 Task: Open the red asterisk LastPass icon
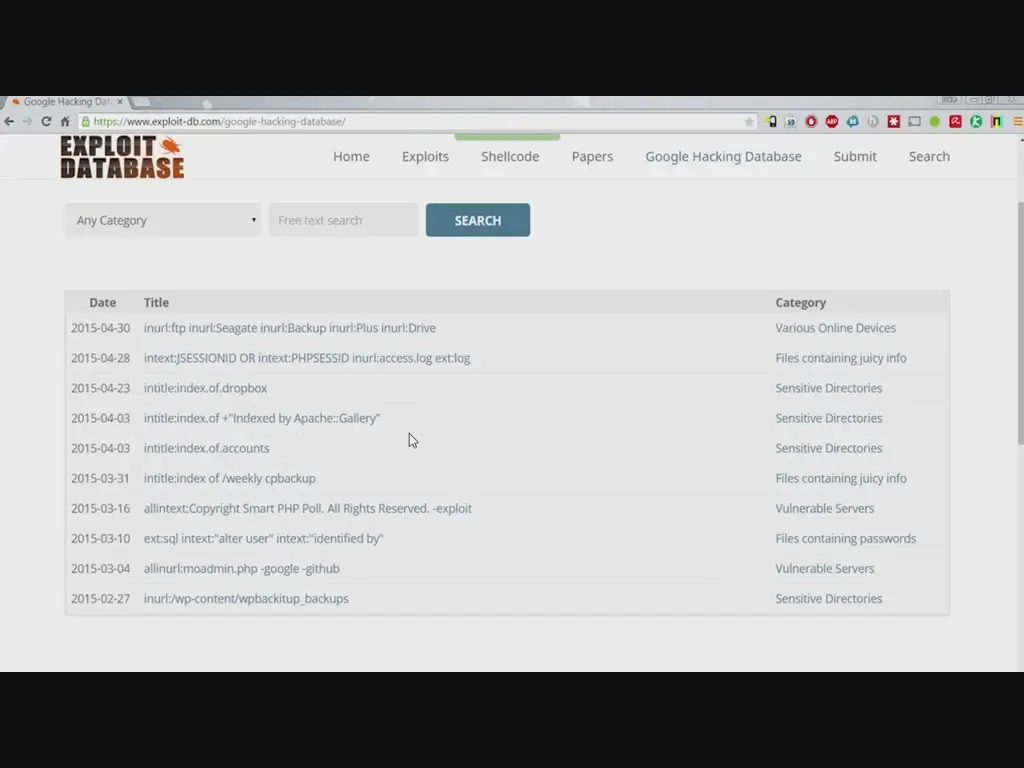(x=893, y=121)
